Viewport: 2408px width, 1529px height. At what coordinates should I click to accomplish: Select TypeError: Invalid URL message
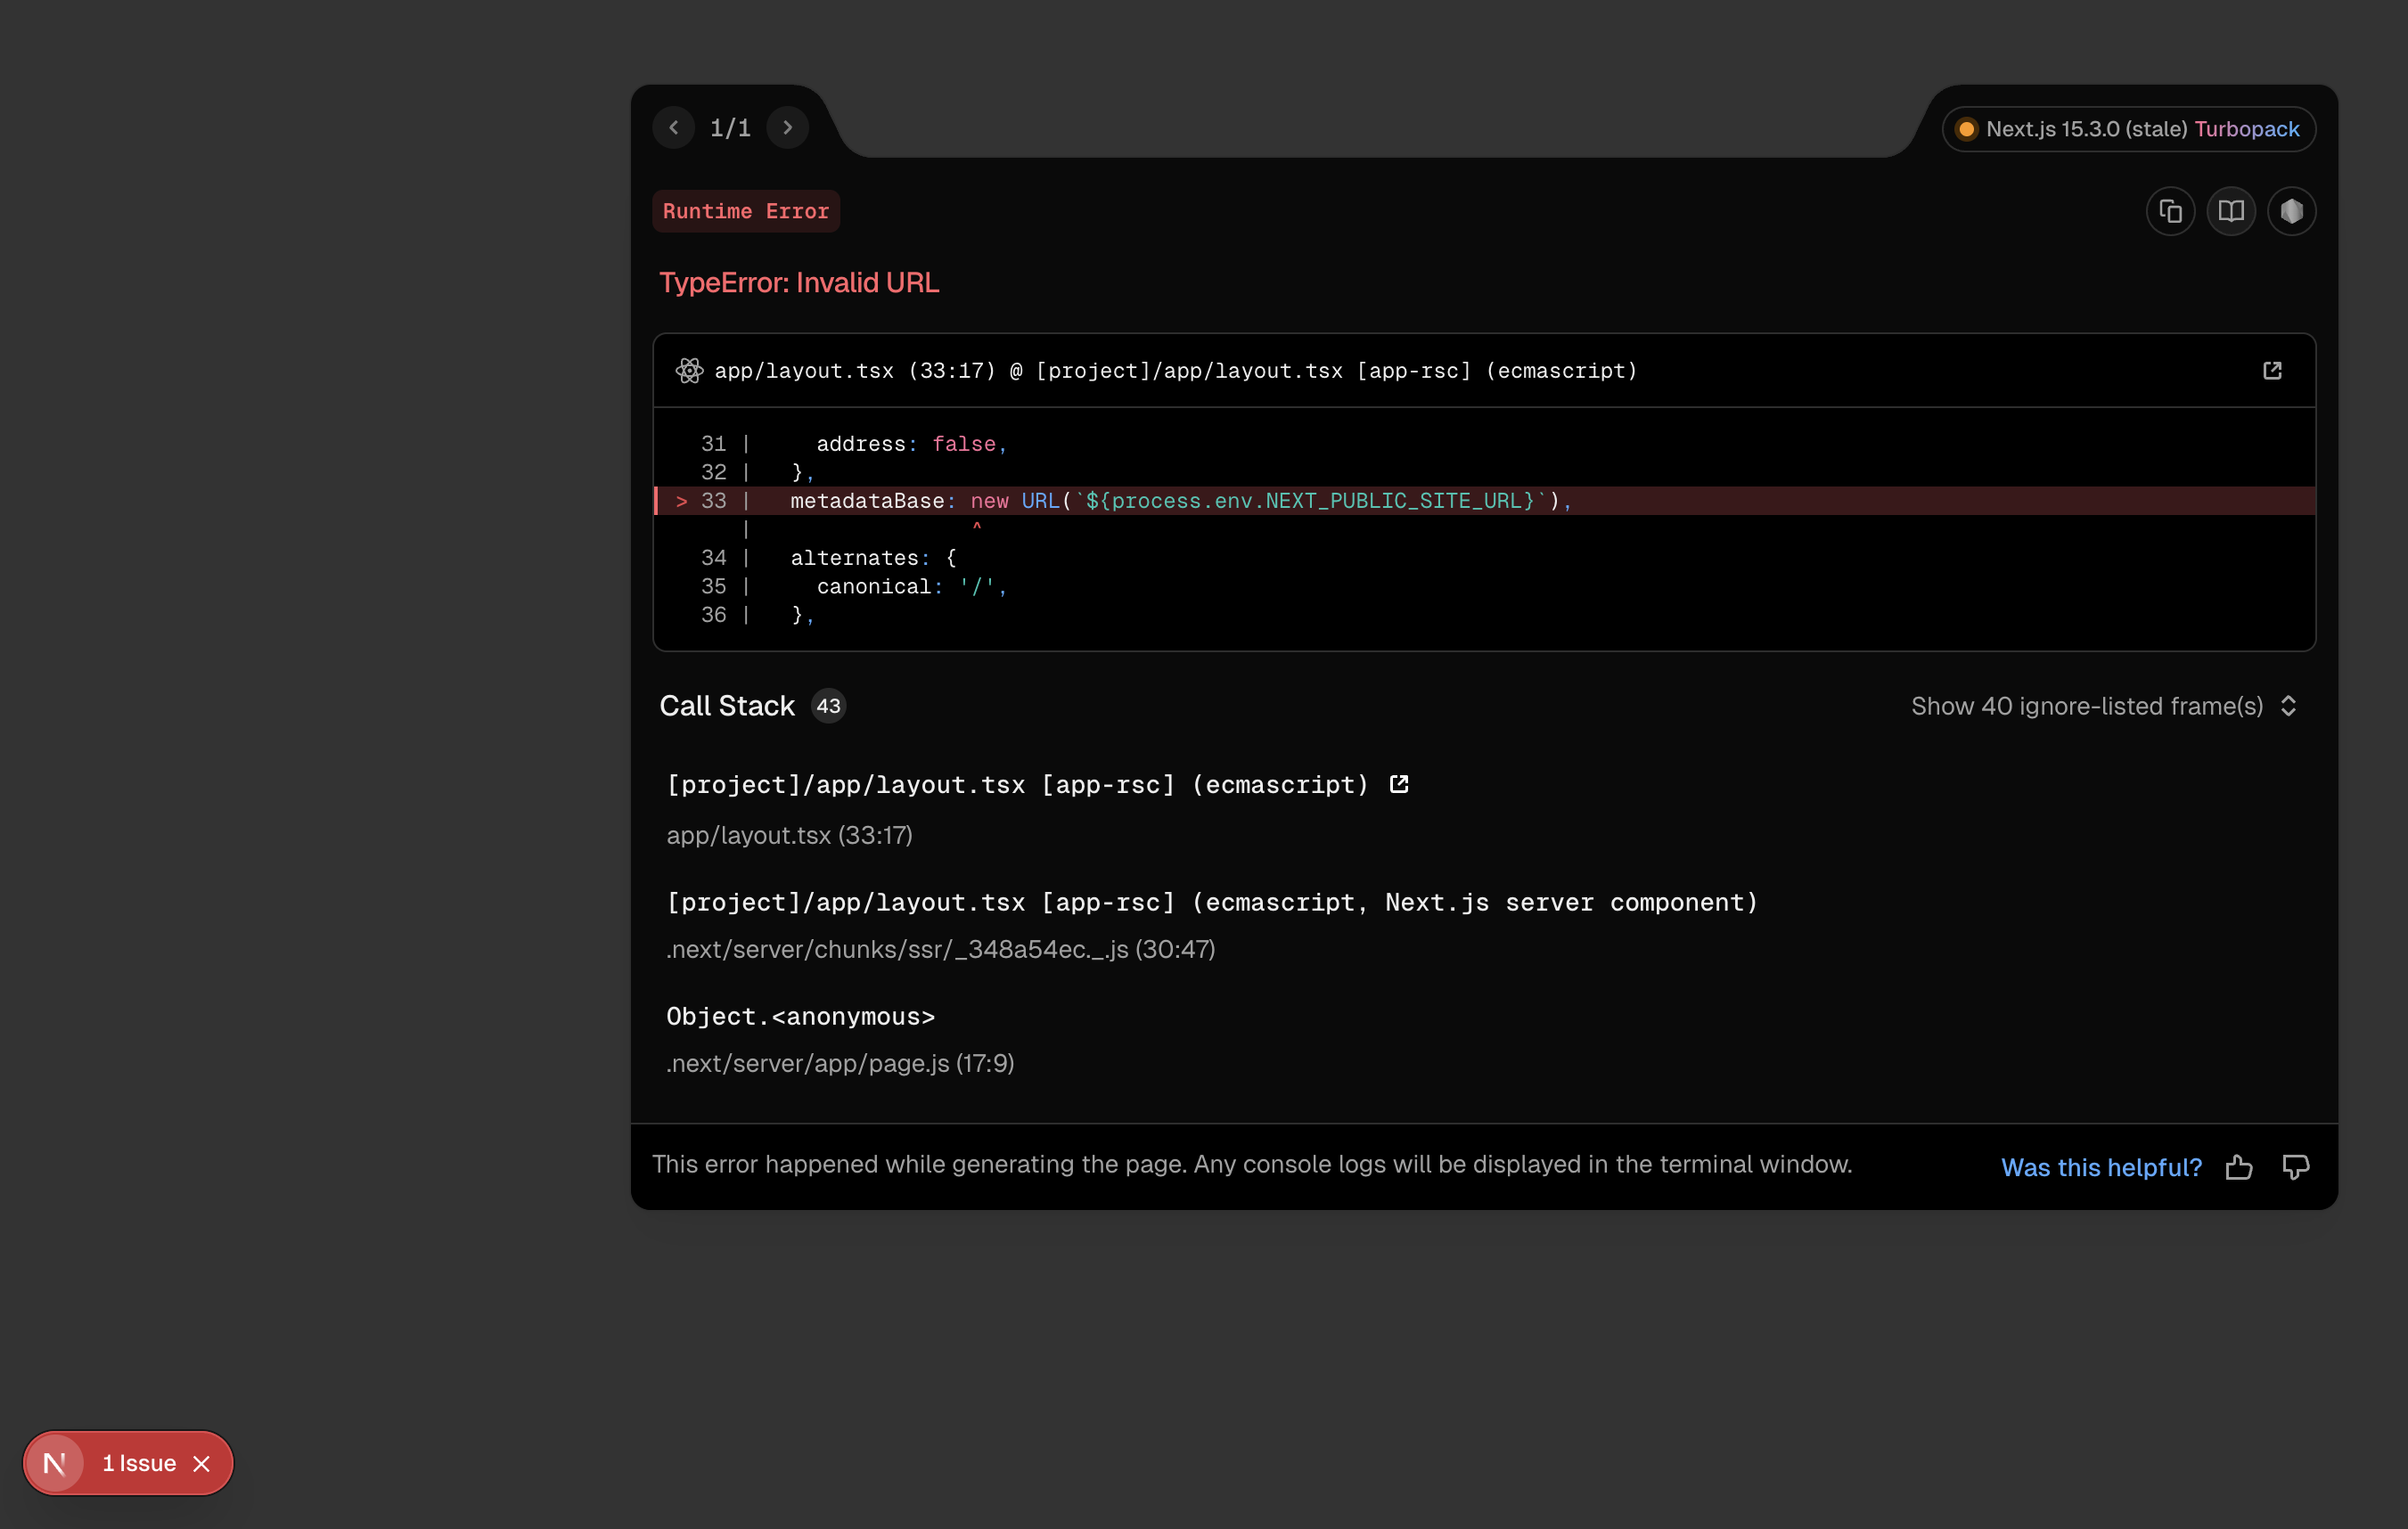tap(799, 283)
